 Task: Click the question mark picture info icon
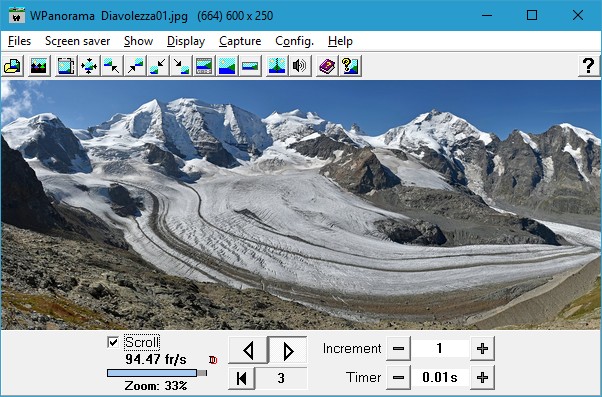350,66
